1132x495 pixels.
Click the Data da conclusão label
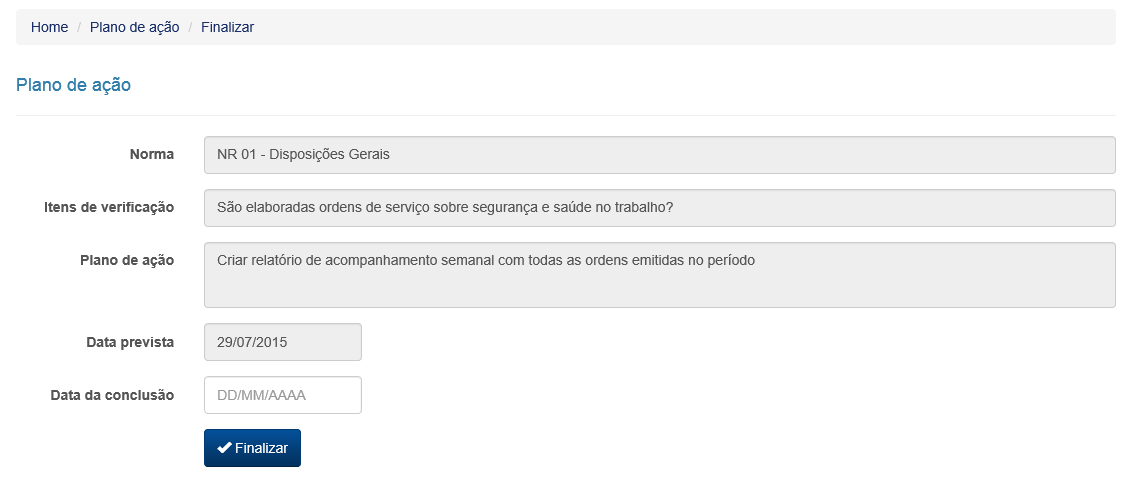click(x=112, y=395)
